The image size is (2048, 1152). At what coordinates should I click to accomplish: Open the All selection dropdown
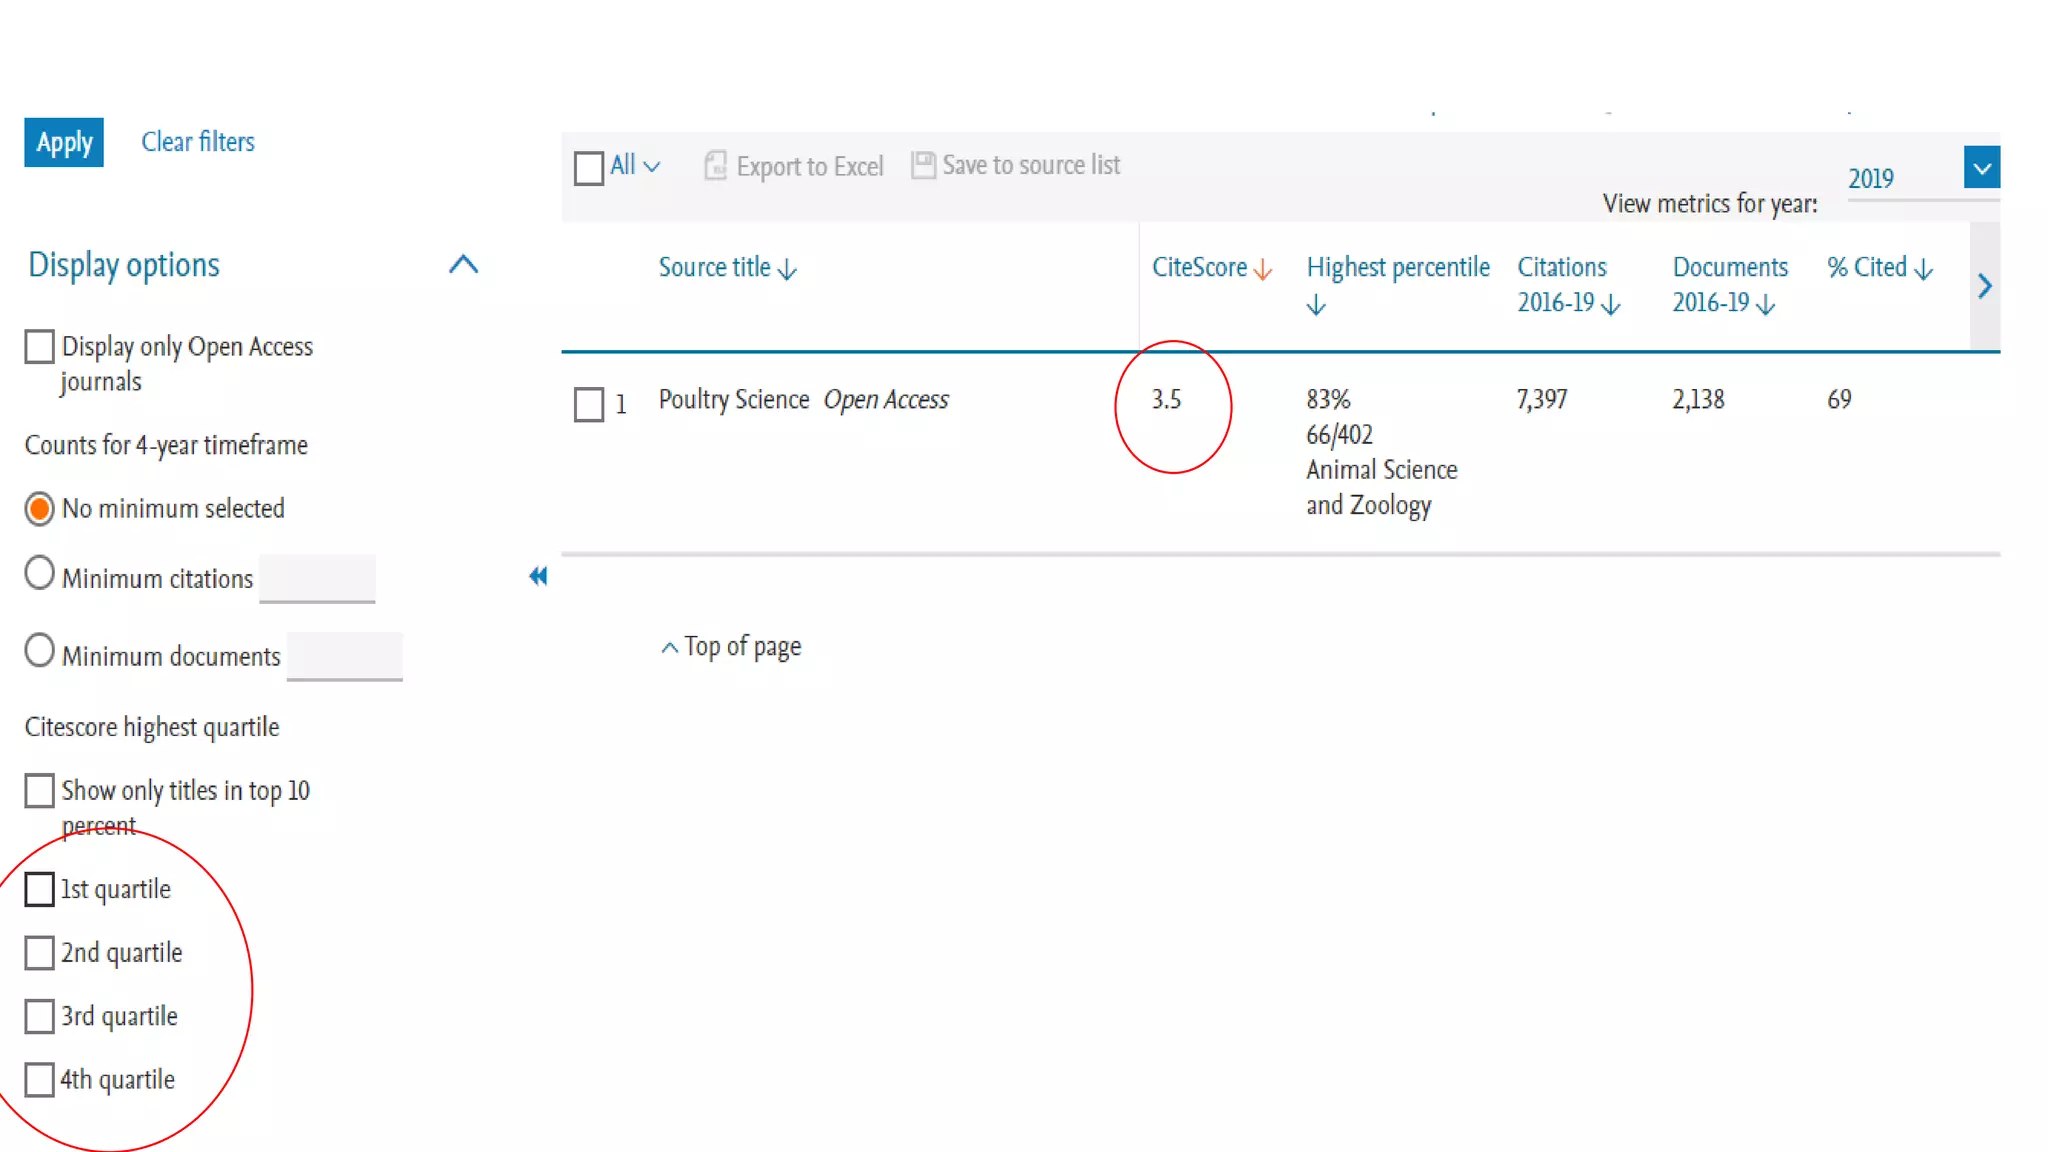point(652,166)
